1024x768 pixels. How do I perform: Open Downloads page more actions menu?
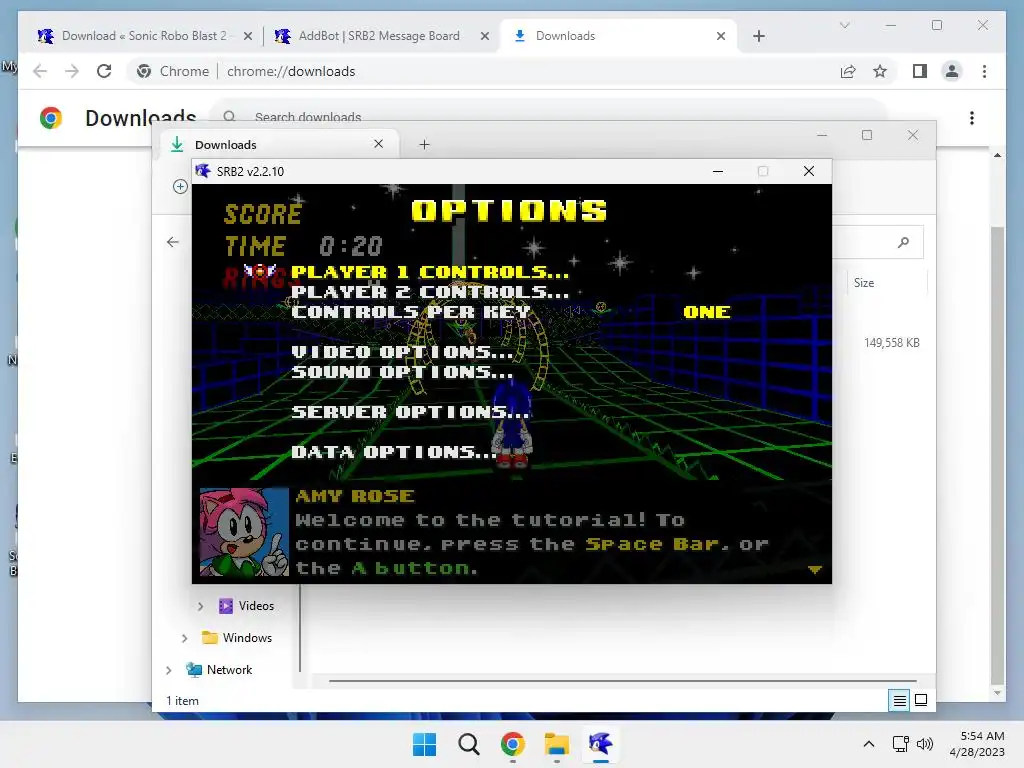pos(972,118)
